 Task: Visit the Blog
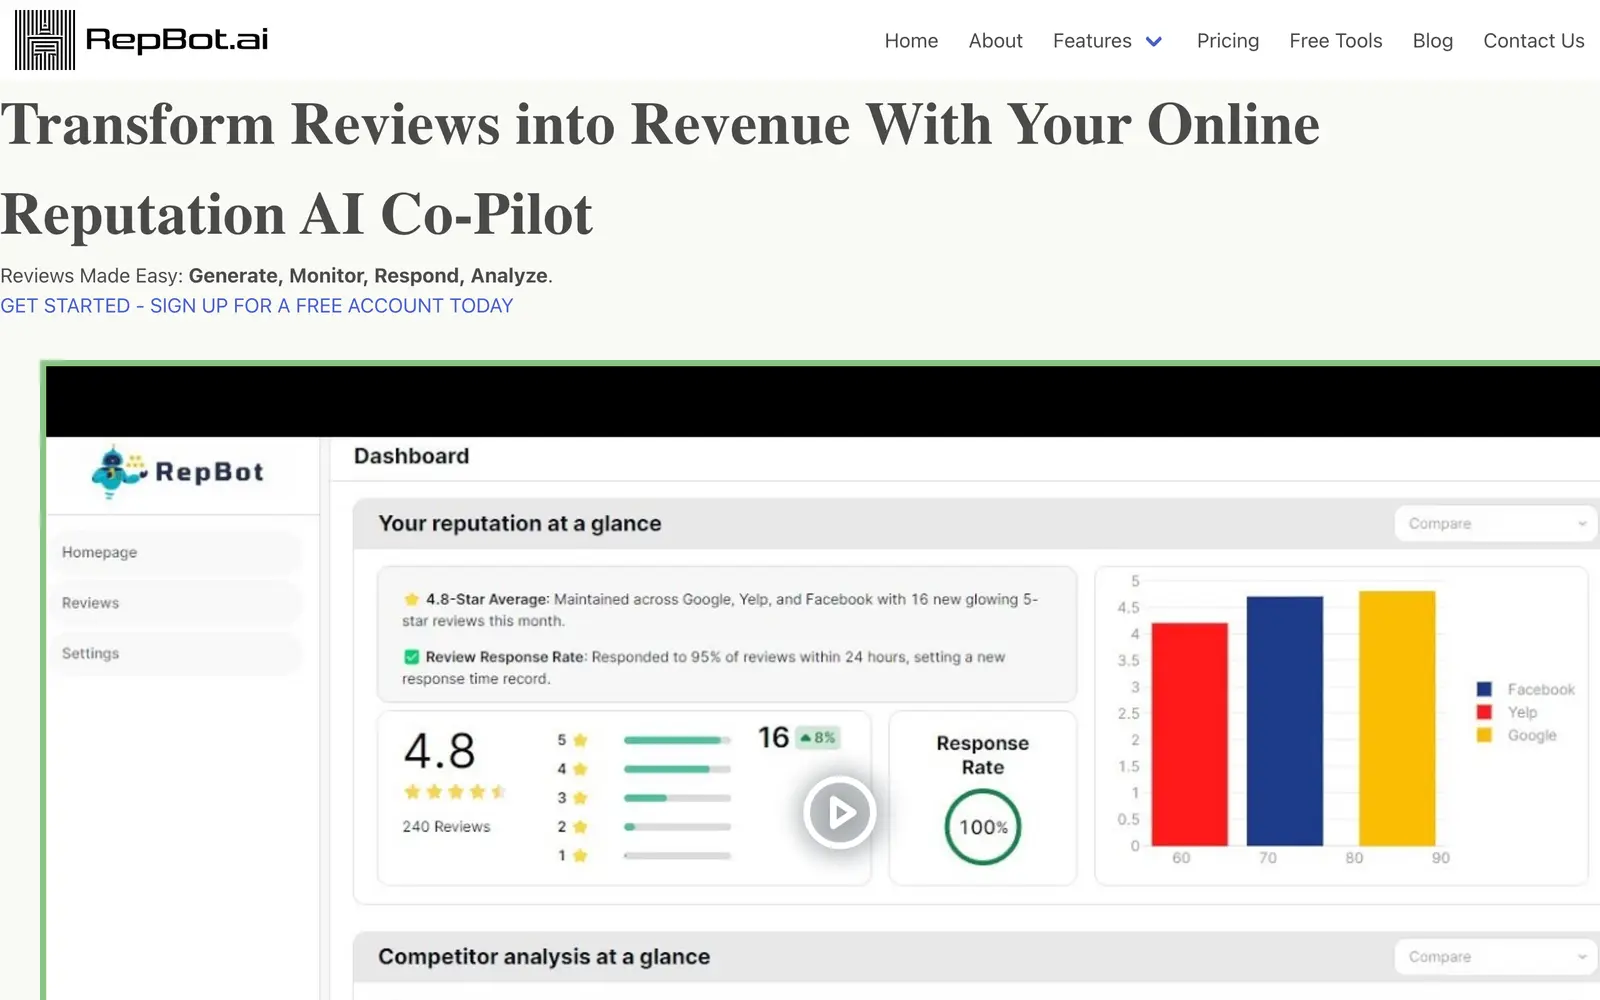click(1433, 41)
